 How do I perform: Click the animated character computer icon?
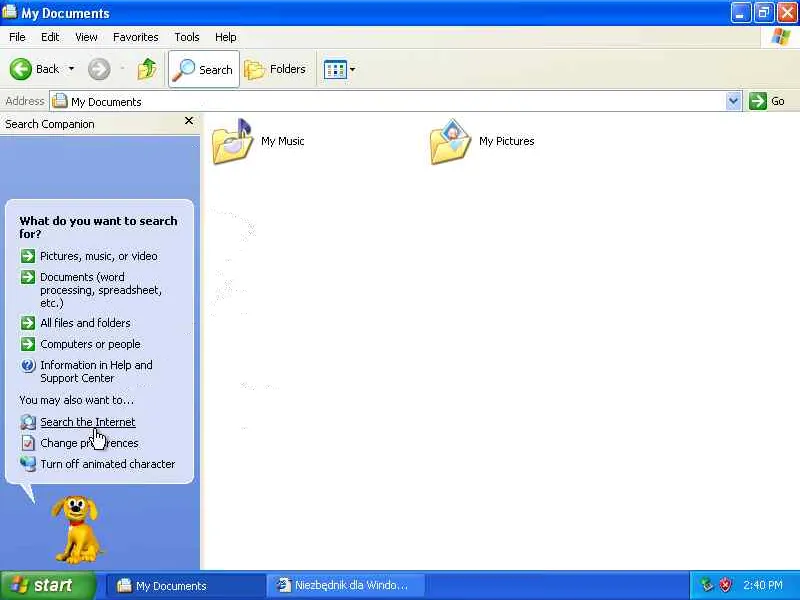pyautogui.click(x=28, y=464)
